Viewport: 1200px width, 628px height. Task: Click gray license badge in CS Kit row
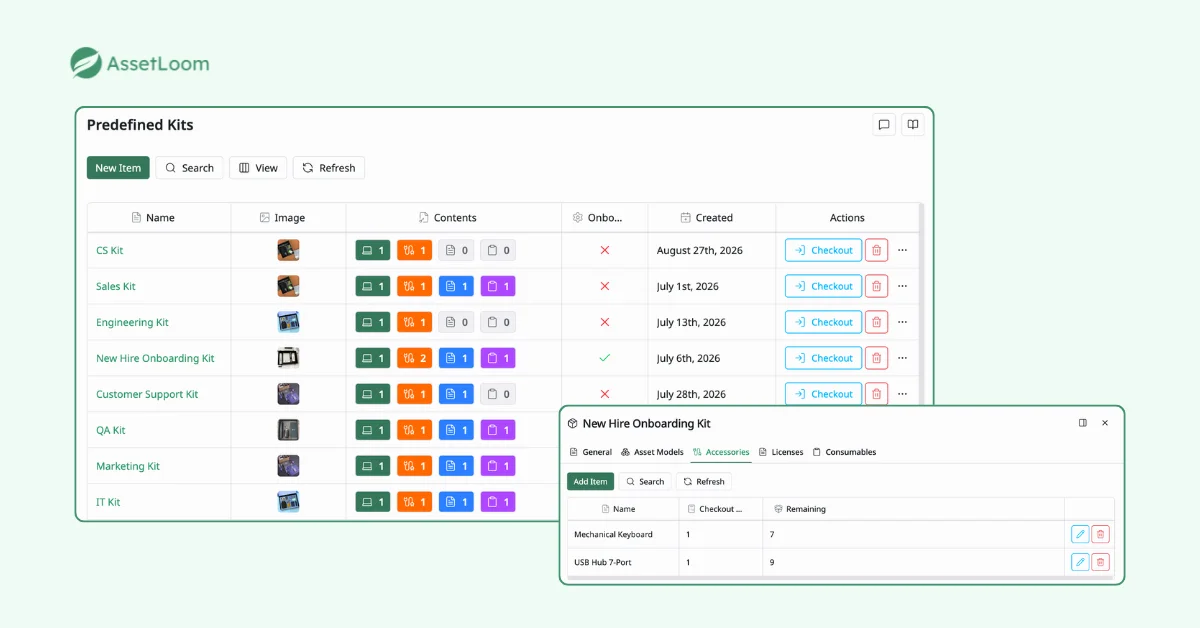(456, 250)
